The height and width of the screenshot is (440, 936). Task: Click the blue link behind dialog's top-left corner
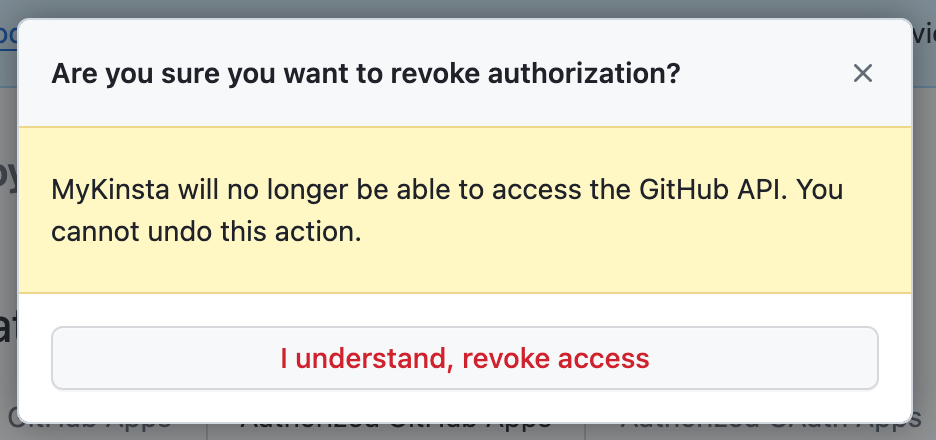click(x=8, y=33)
